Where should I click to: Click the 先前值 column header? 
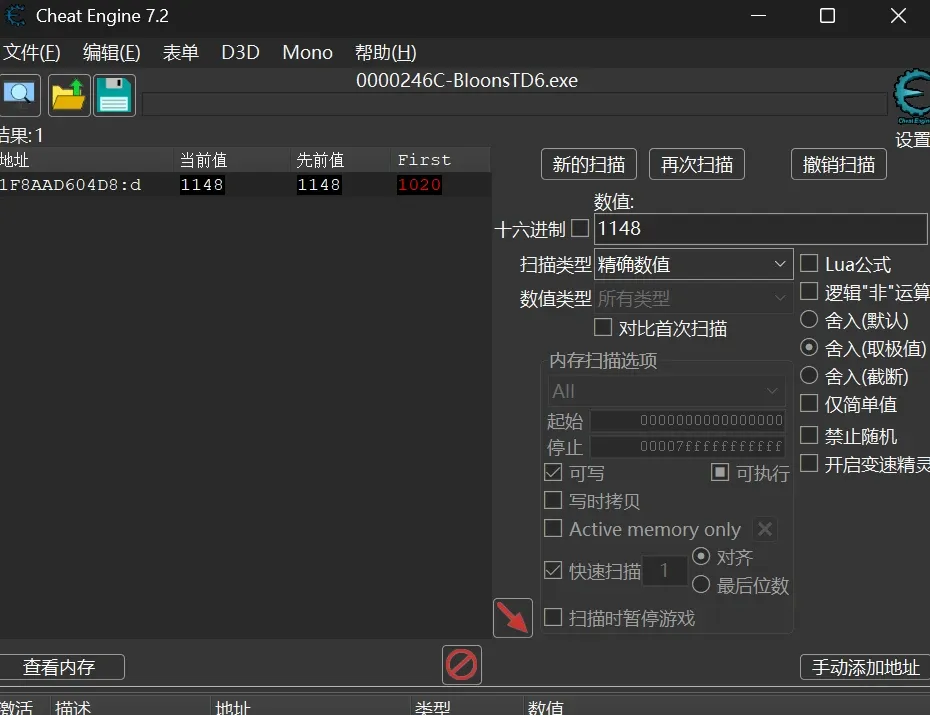click(340, 160)
